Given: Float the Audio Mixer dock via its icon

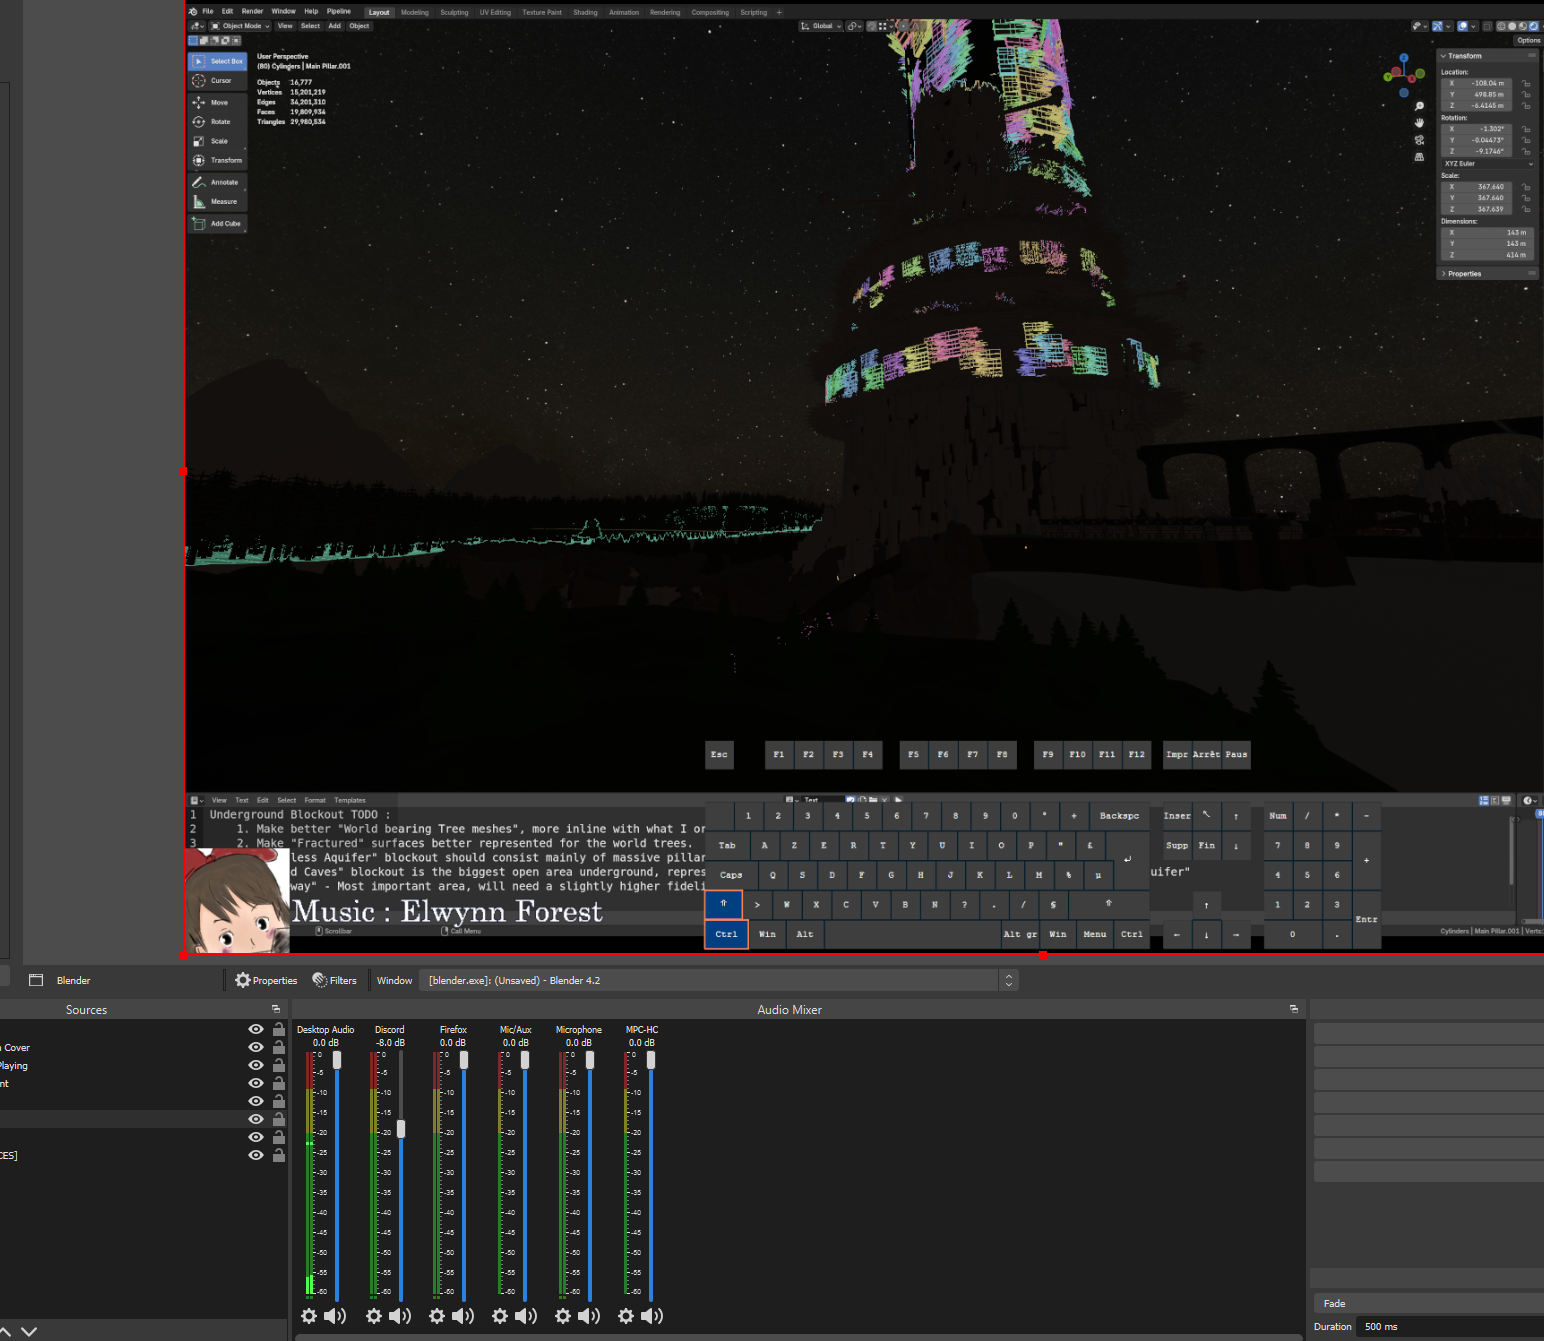Looking at the screenshot, I should click(1293, 1009).
